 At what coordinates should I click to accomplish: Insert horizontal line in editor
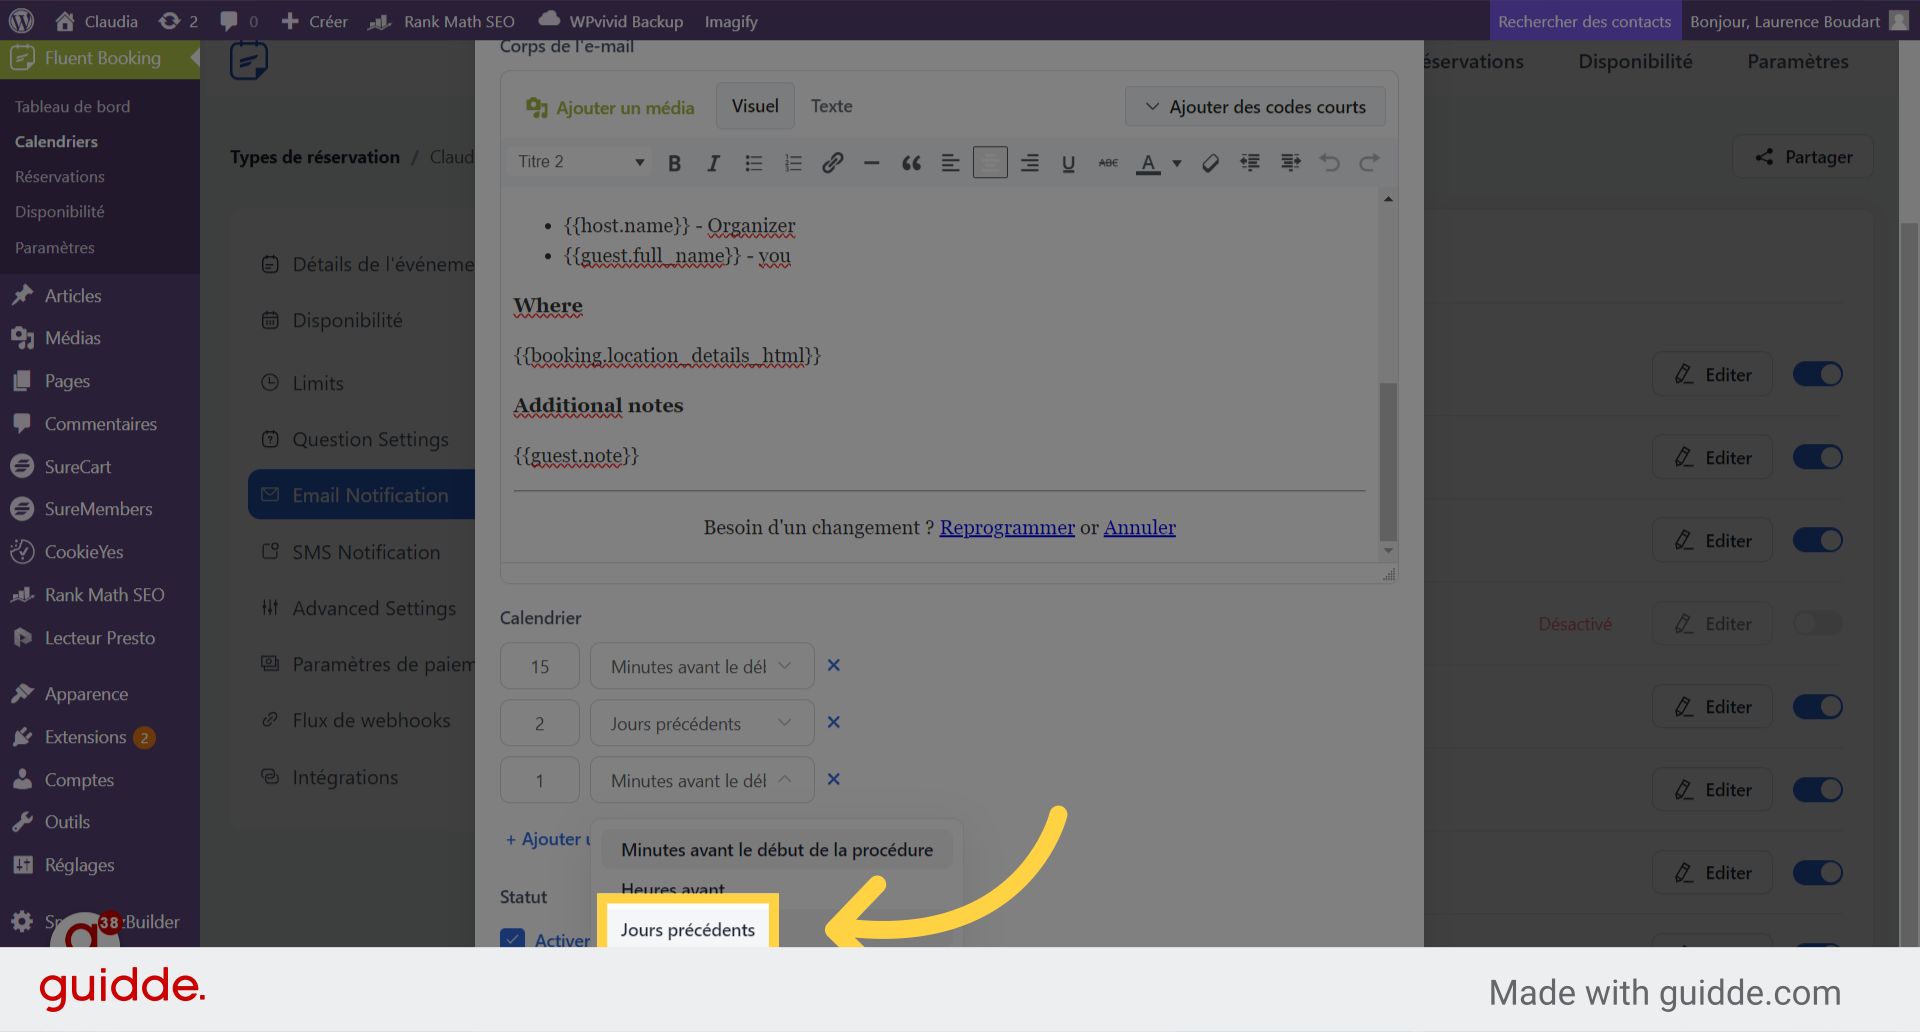(871, 163)
